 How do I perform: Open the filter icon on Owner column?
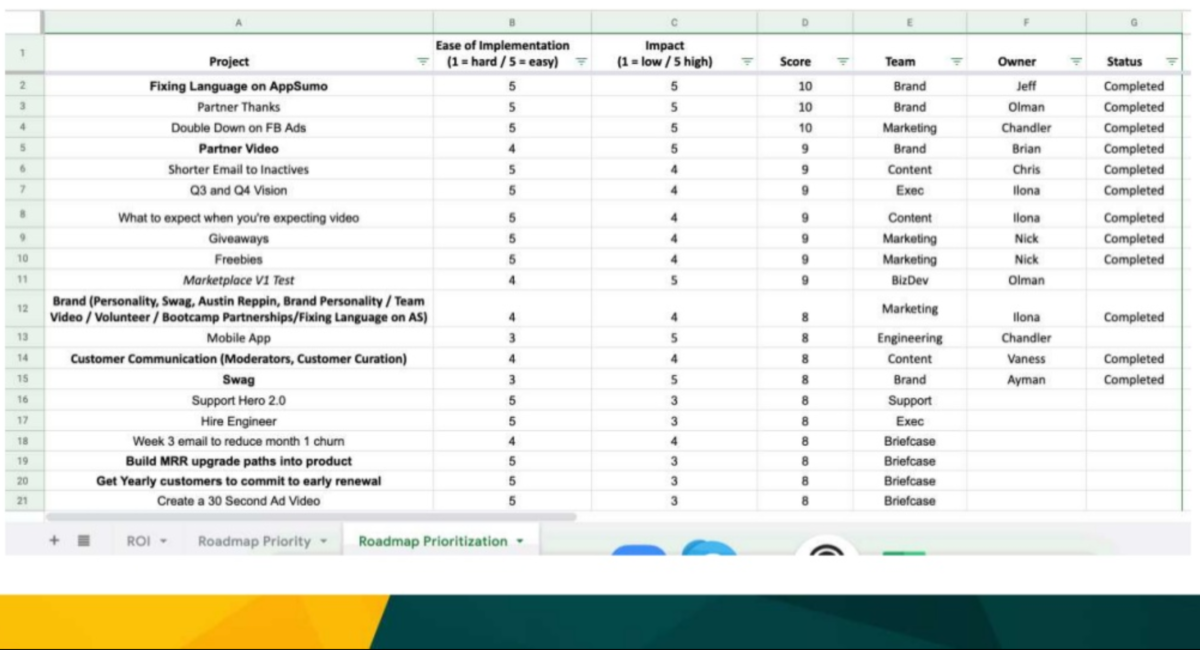(x=1075, y=62)
